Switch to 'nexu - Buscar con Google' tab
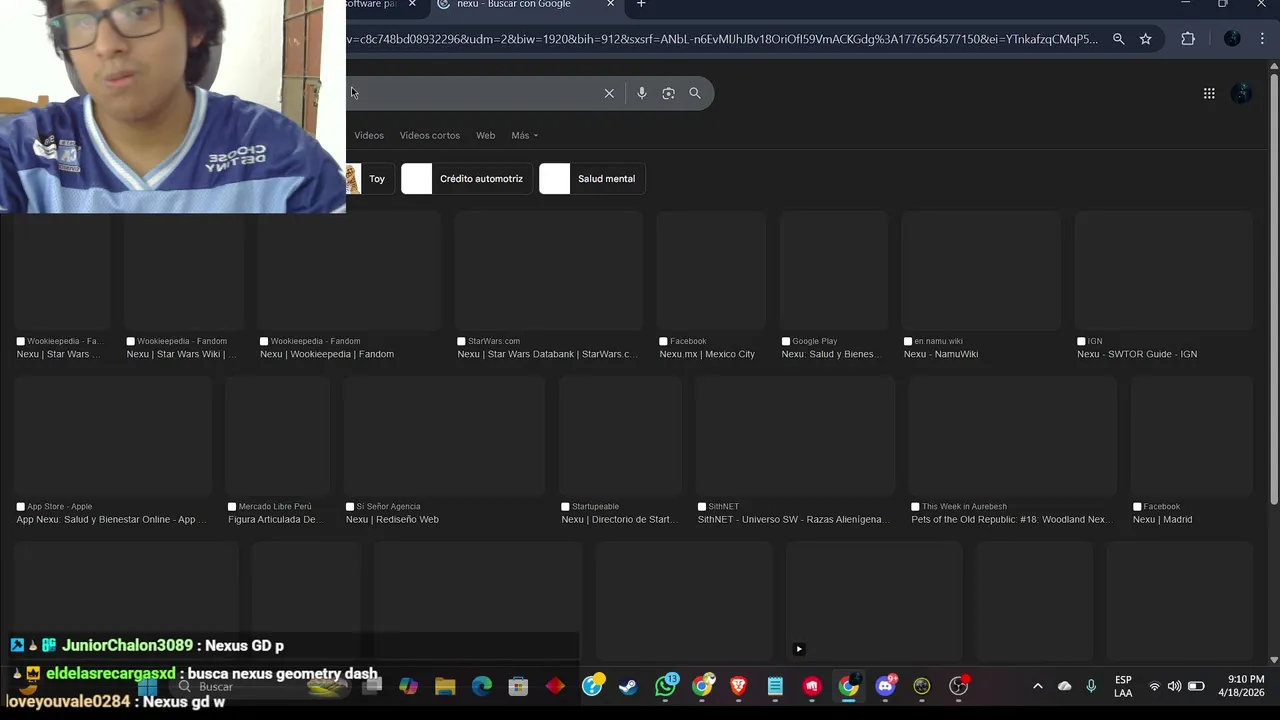 tap(525, 4)
